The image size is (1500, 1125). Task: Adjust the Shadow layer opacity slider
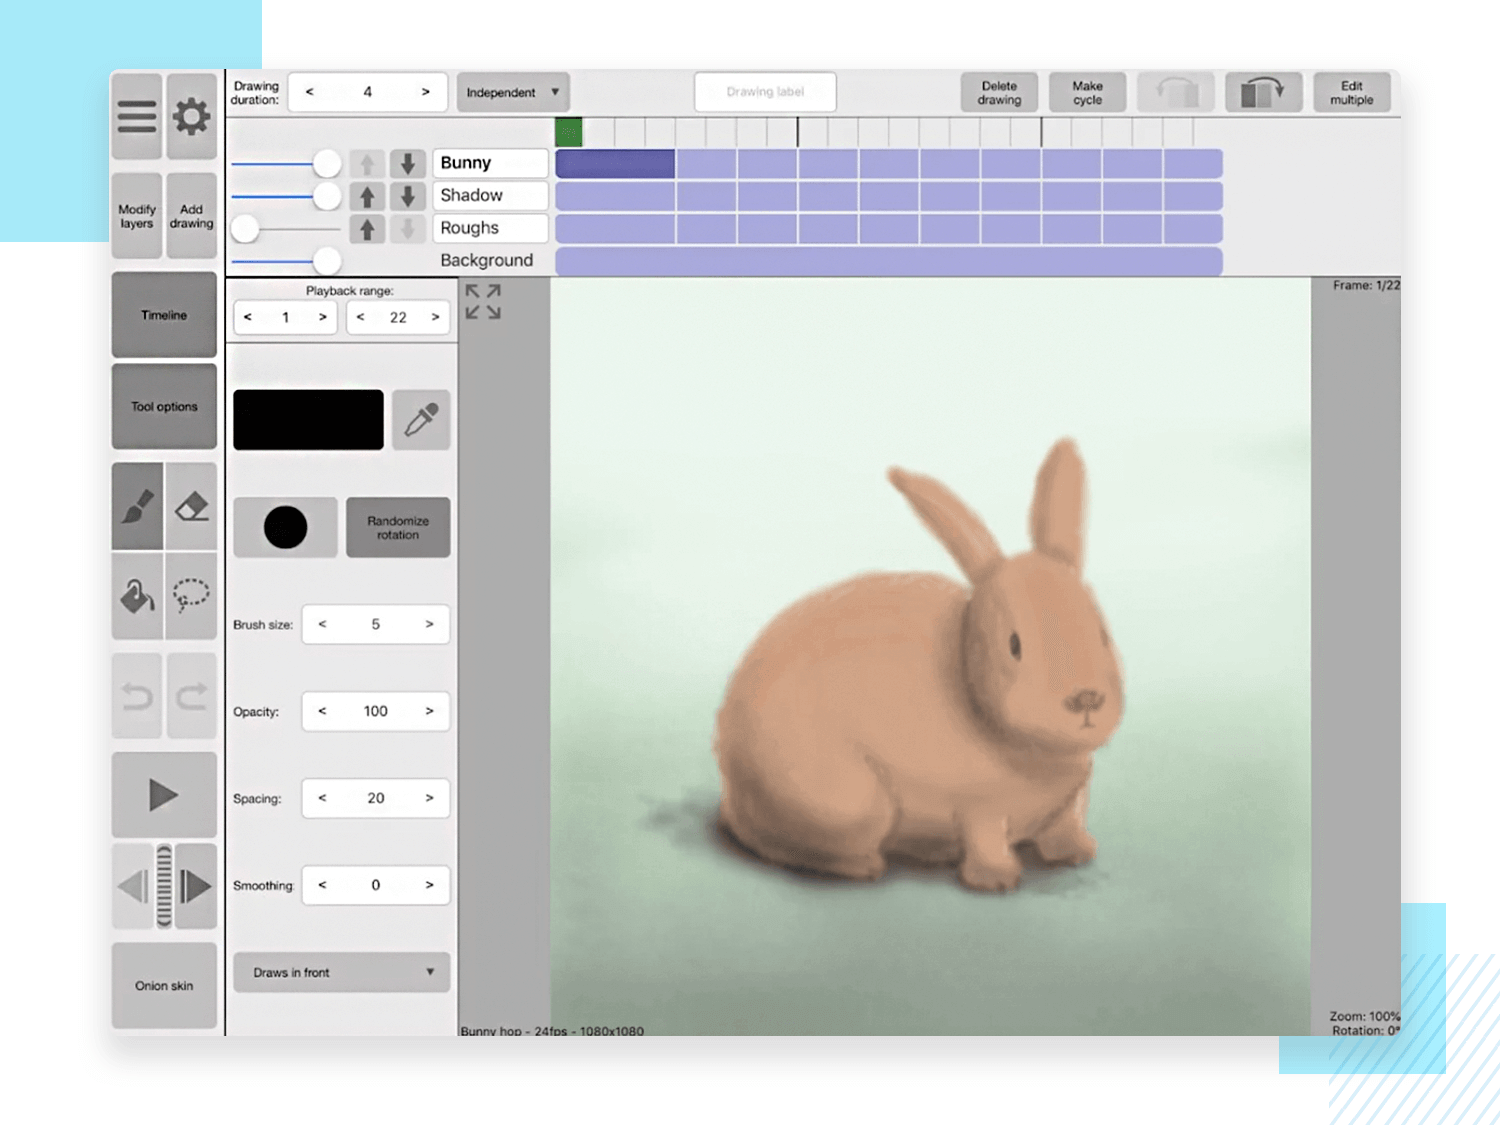[326, 196]
